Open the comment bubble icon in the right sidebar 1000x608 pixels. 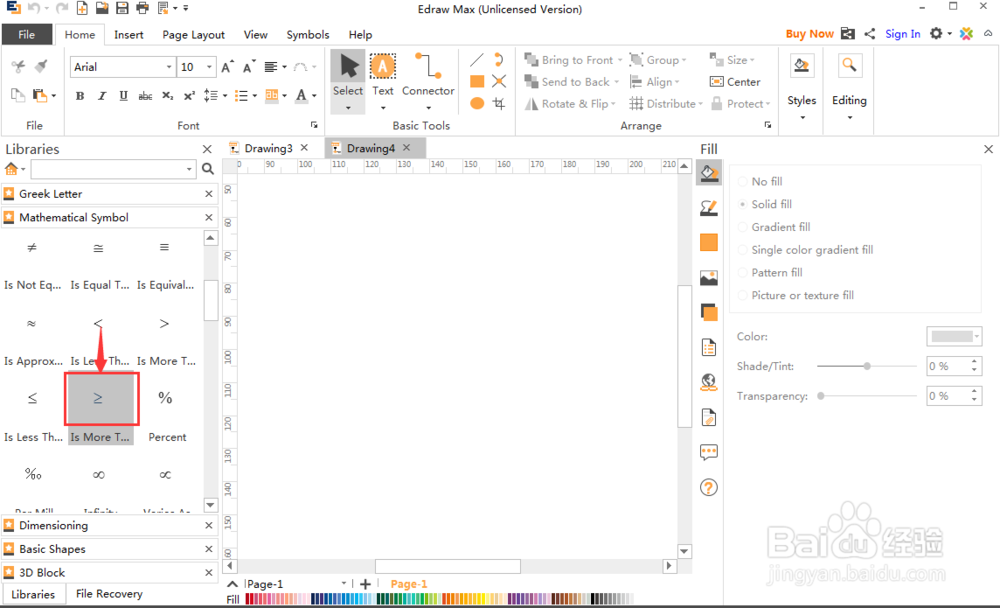point(709,452)
